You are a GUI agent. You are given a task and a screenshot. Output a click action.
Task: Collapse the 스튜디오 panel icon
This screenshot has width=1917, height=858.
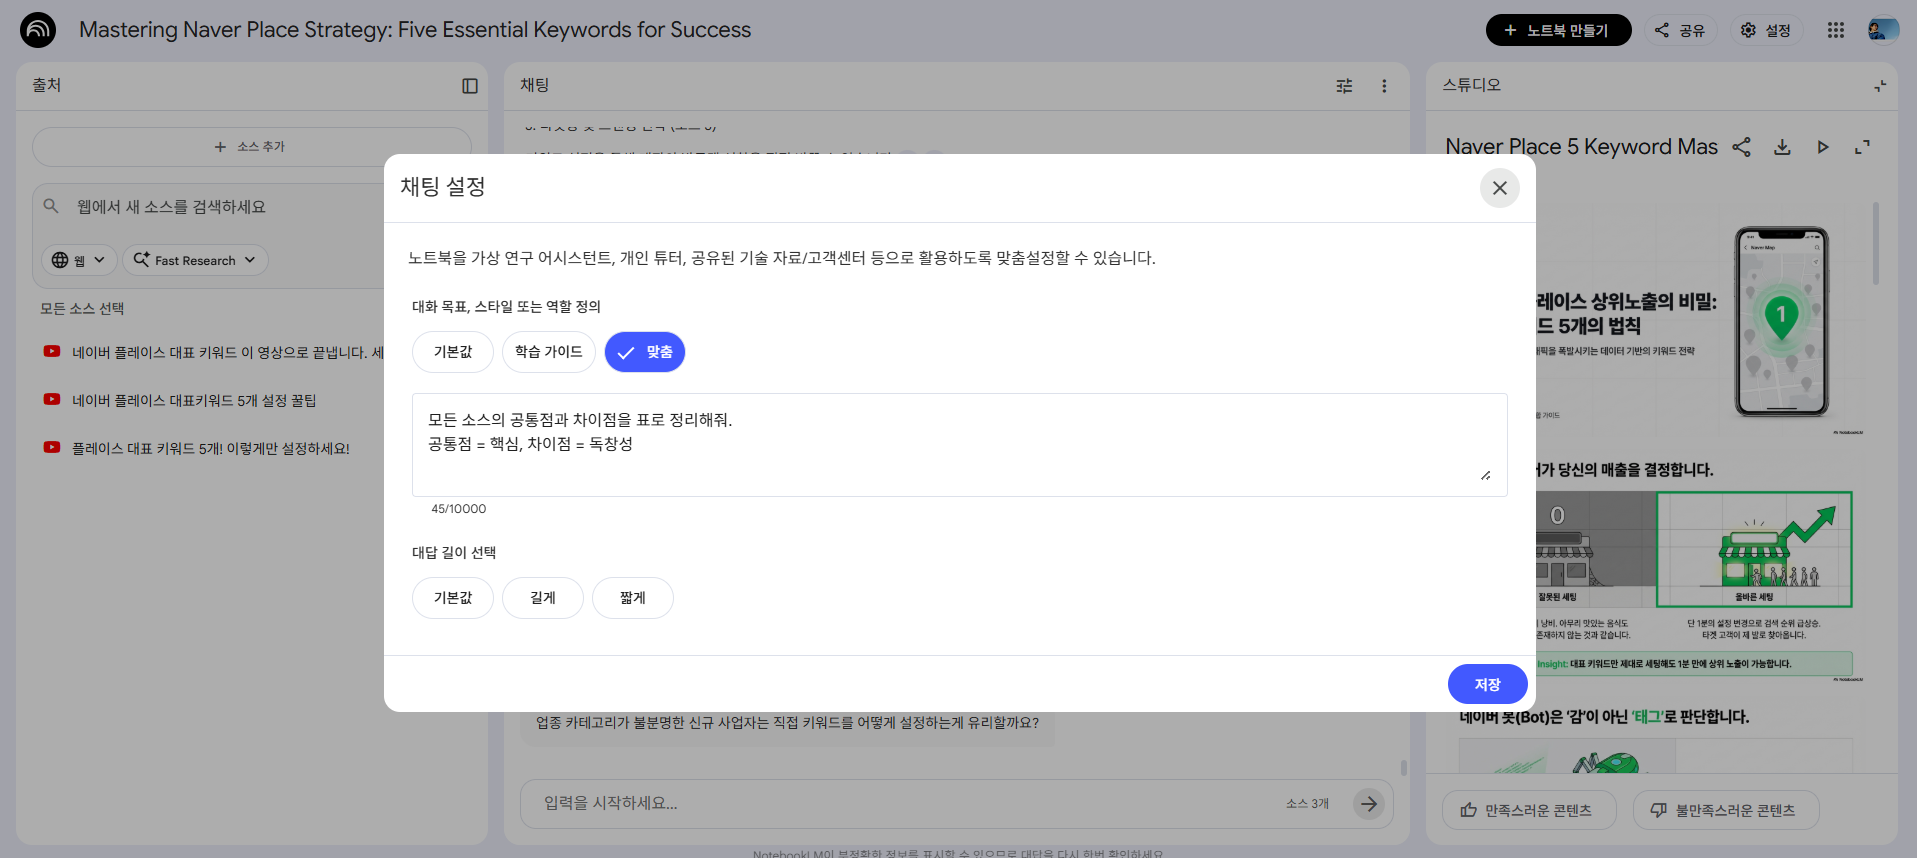coord(1880,86)
